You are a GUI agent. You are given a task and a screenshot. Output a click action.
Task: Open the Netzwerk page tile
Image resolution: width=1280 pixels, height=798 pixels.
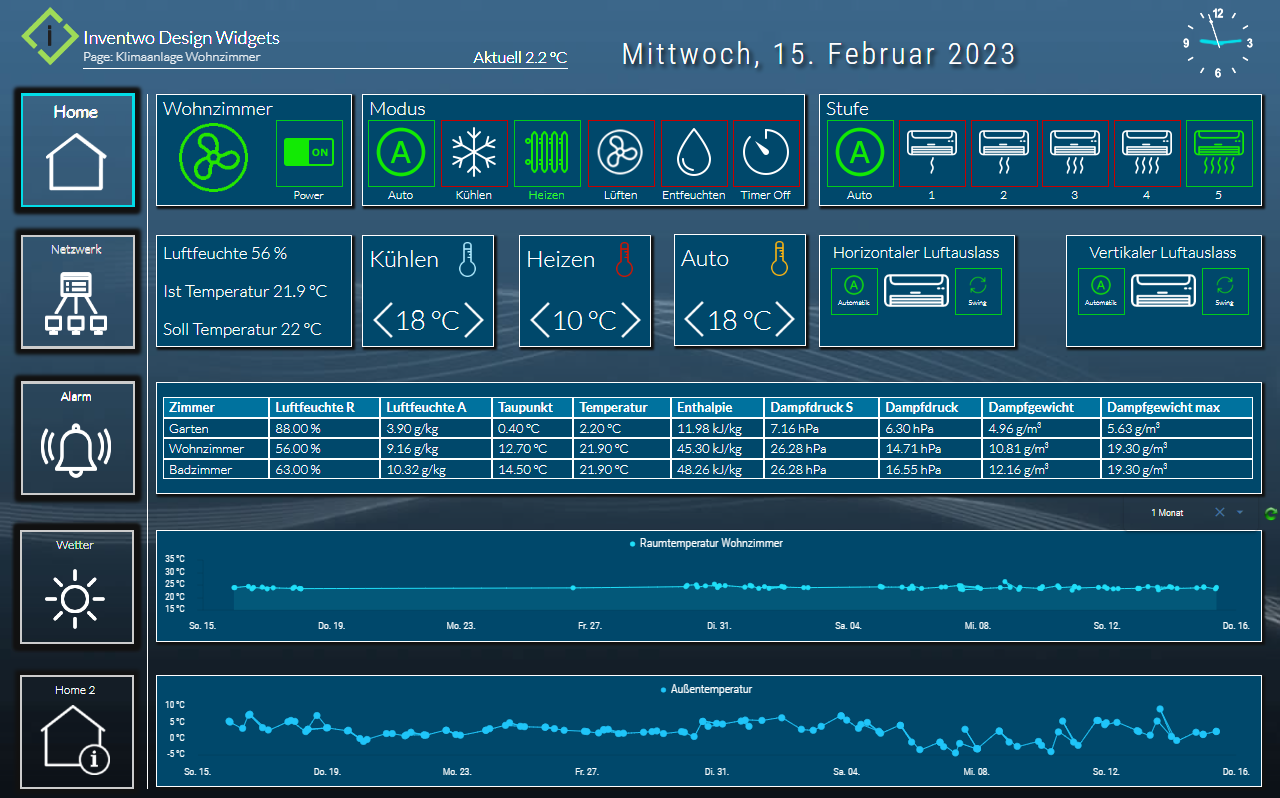point(78,292)
